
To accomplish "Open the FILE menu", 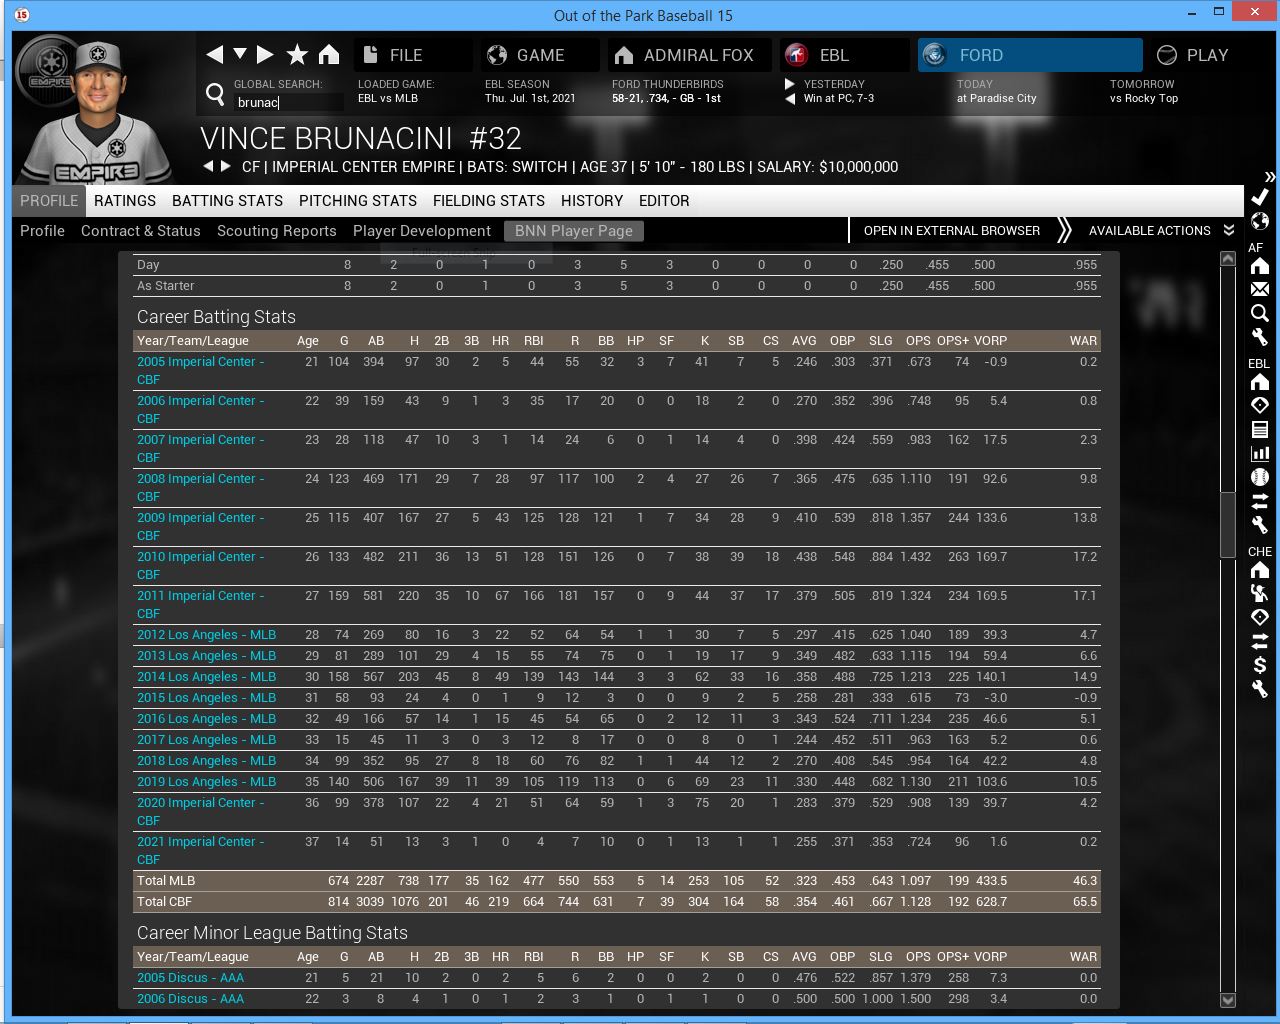I will (x=405, y=55).
